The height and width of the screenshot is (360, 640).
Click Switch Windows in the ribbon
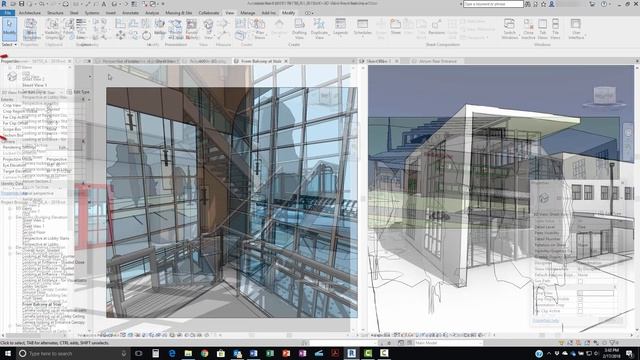[509, 29]
